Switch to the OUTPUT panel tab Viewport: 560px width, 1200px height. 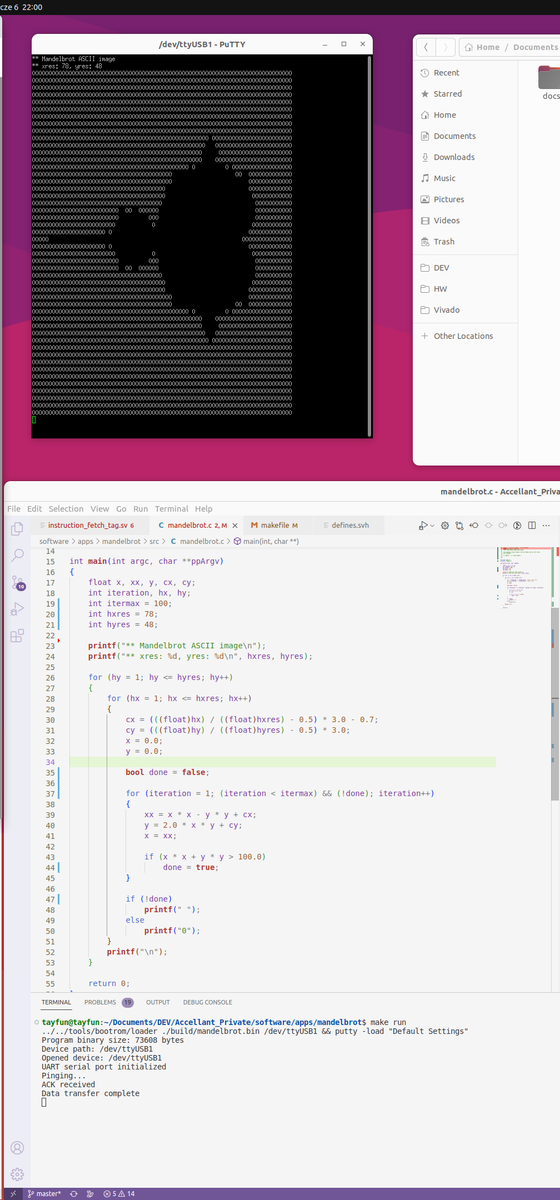tap(158, 1002)
